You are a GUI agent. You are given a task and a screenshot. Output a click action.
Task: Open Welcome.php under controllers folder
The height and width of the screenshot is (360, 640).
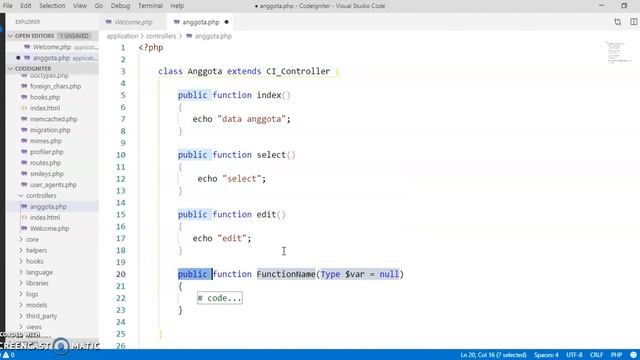[49, 229]
